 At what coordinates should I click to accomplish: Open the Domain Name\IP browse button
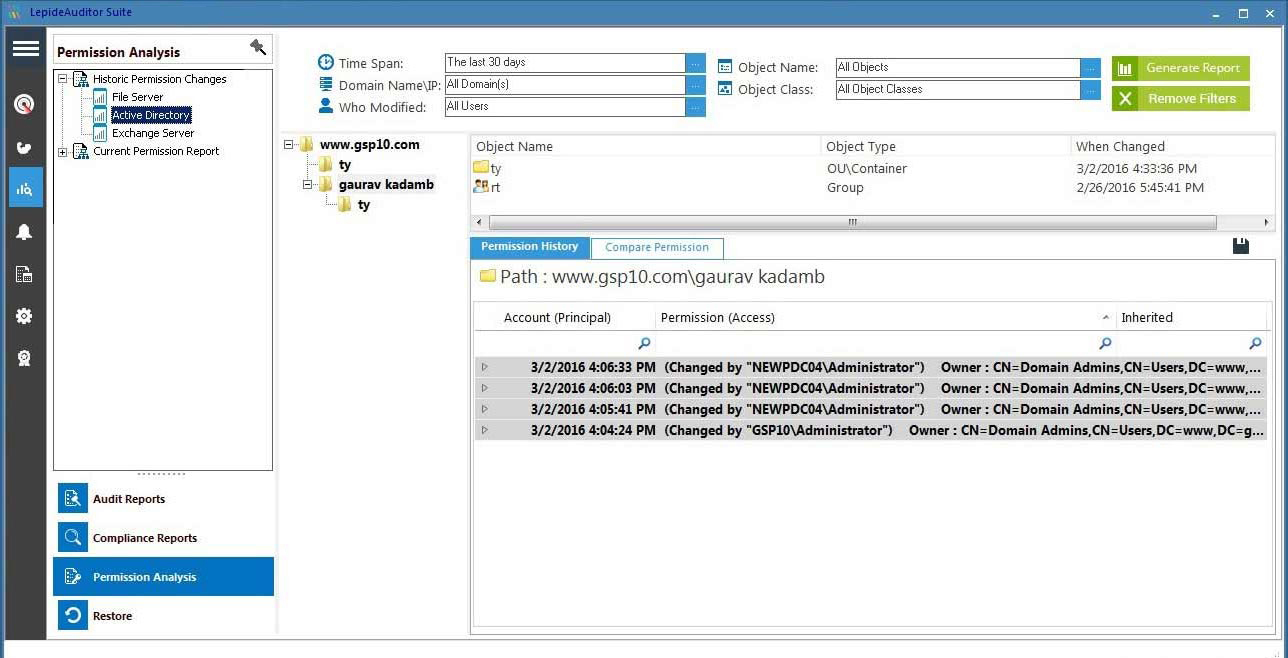click(695, 84)
